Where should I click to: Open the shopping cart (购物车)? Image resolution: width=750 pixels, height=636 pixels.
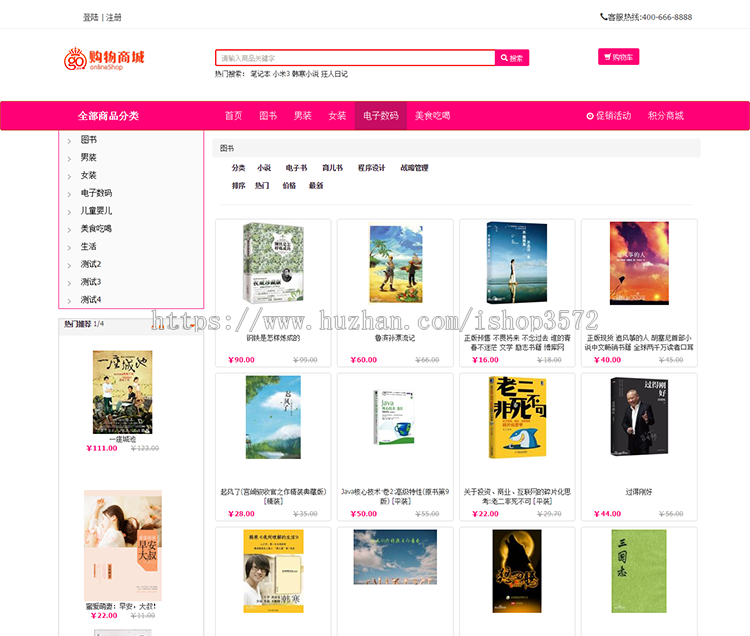coord(618,57)
